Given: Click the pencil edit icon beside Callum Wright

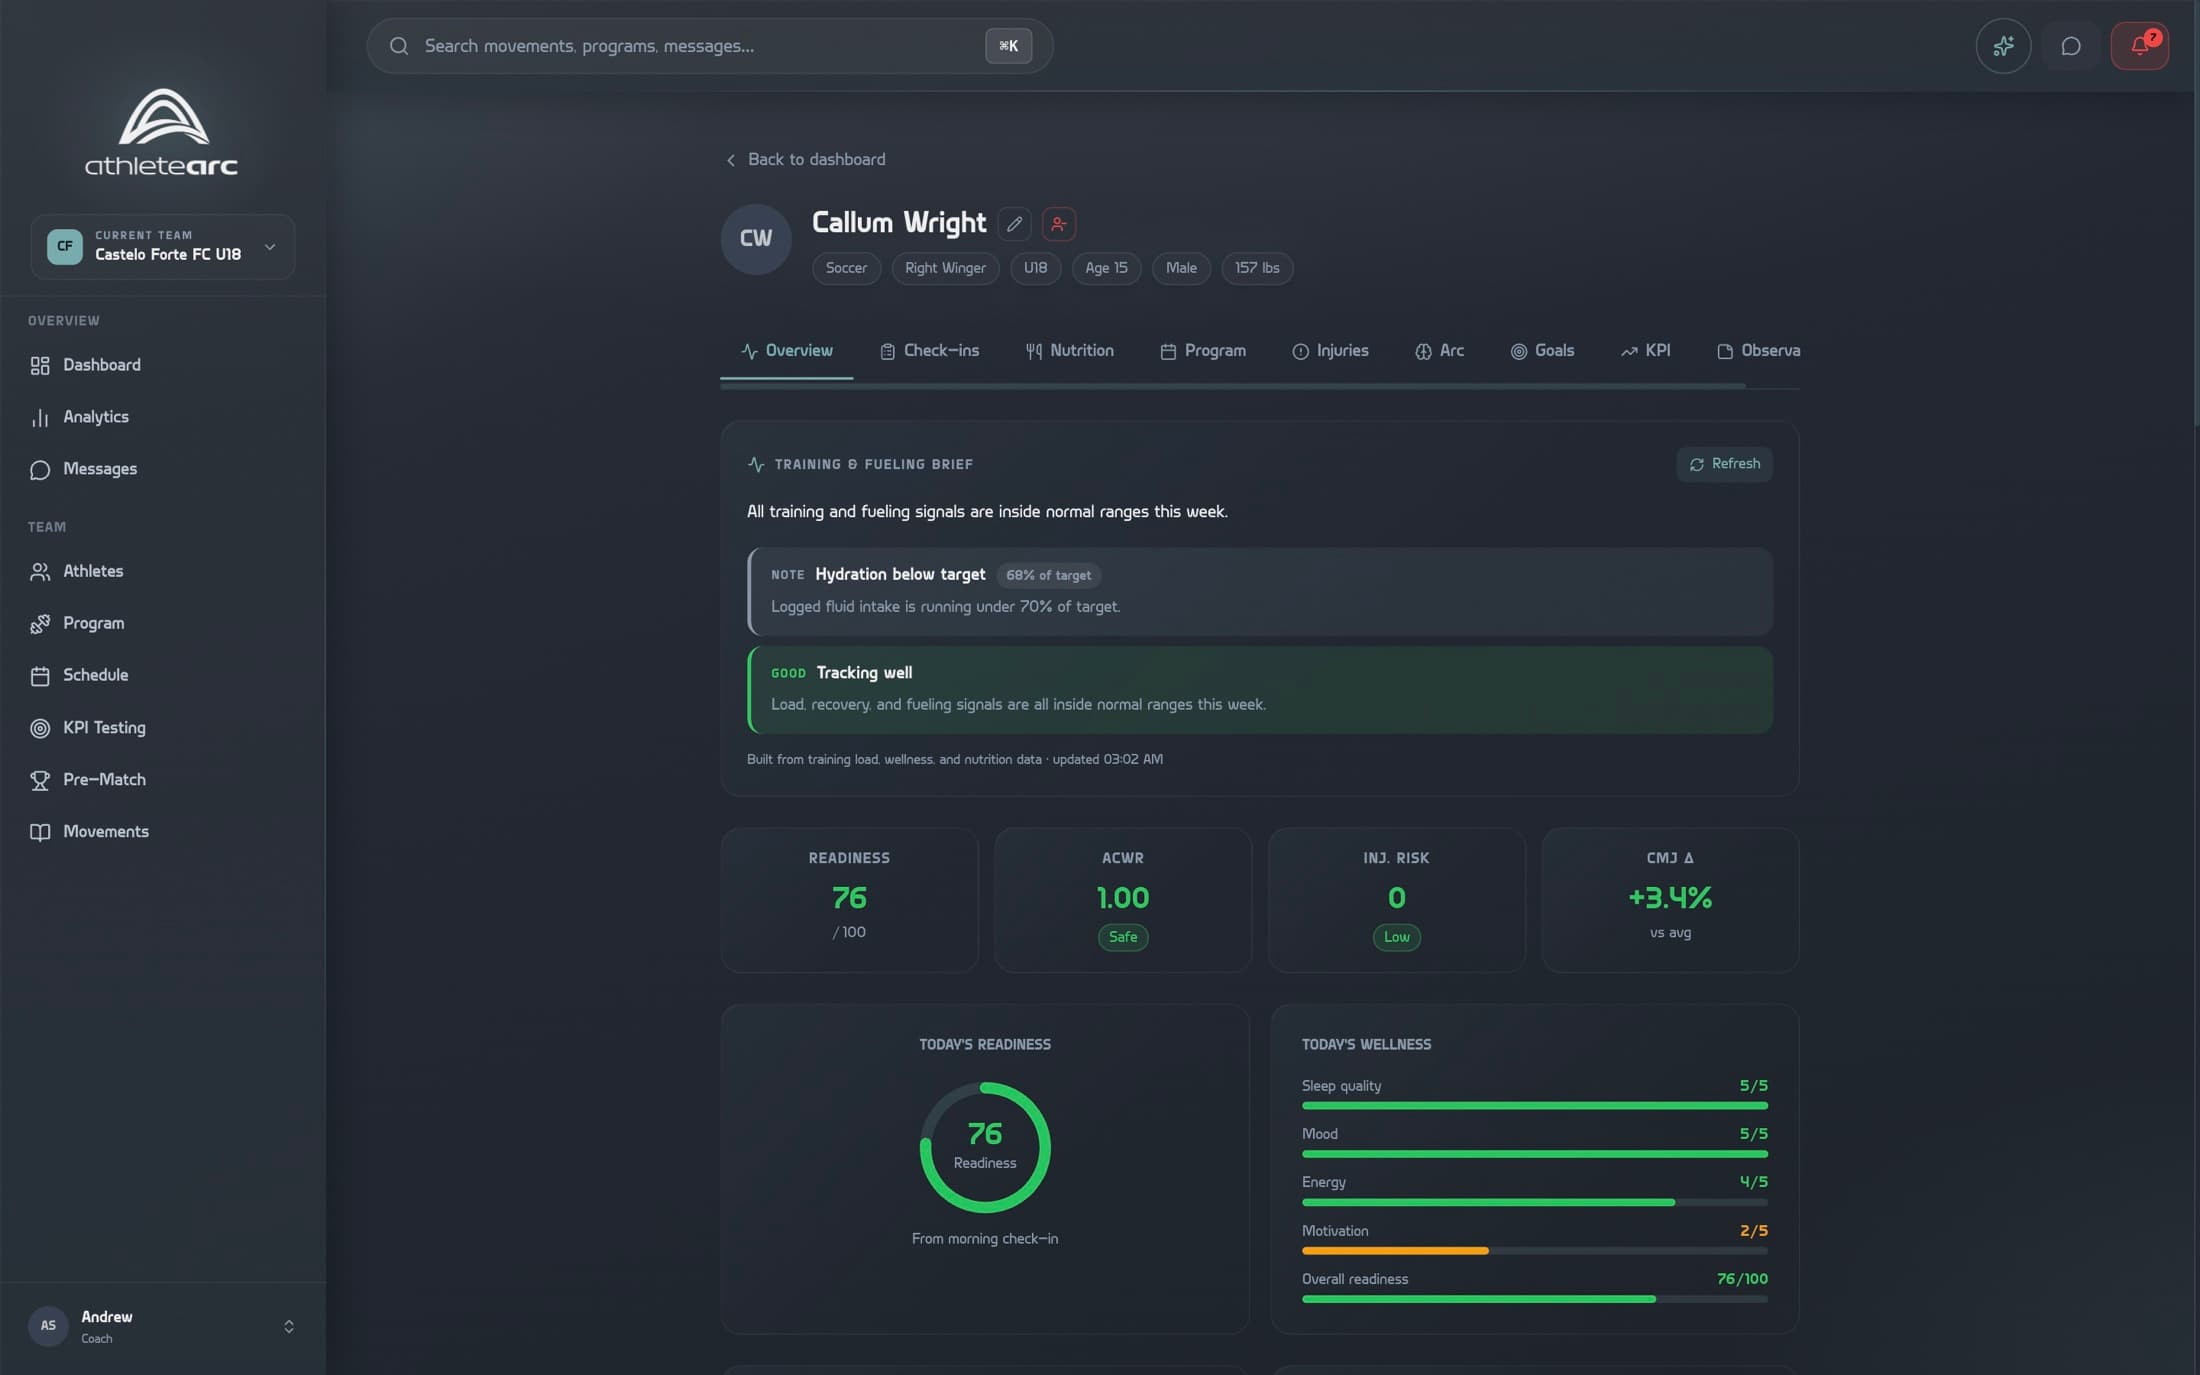Looking at the screenshot, I should coord(1014,224).
